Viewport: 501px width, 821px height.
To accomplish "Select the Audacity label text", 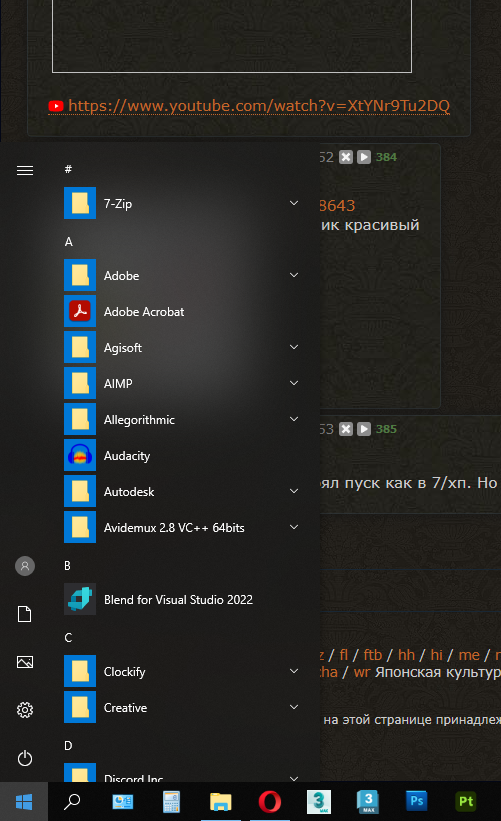I will coord(127,456).
